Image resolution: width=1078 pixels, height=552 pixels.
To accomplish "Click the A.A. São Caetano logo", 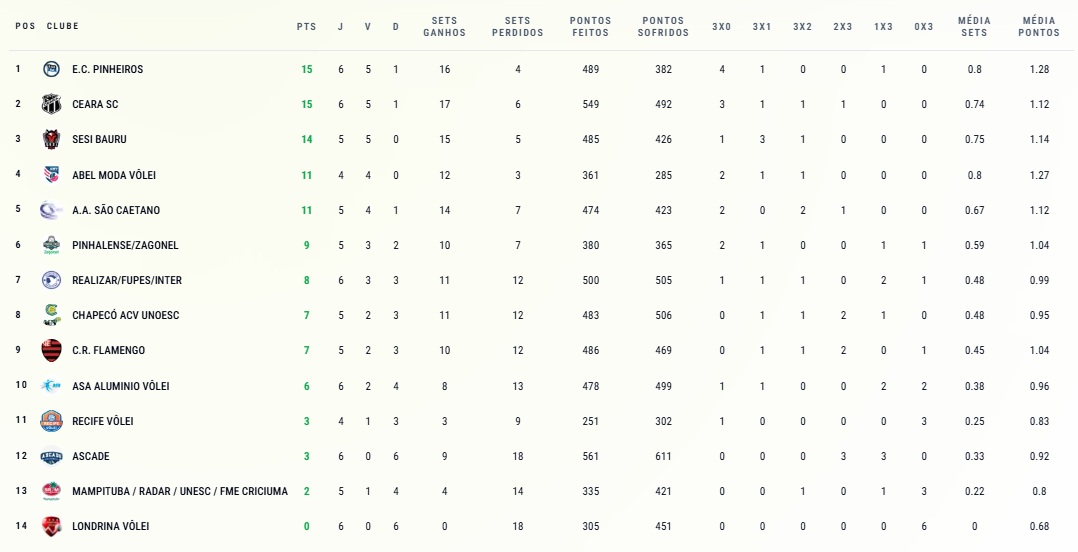I will (51, 210).
